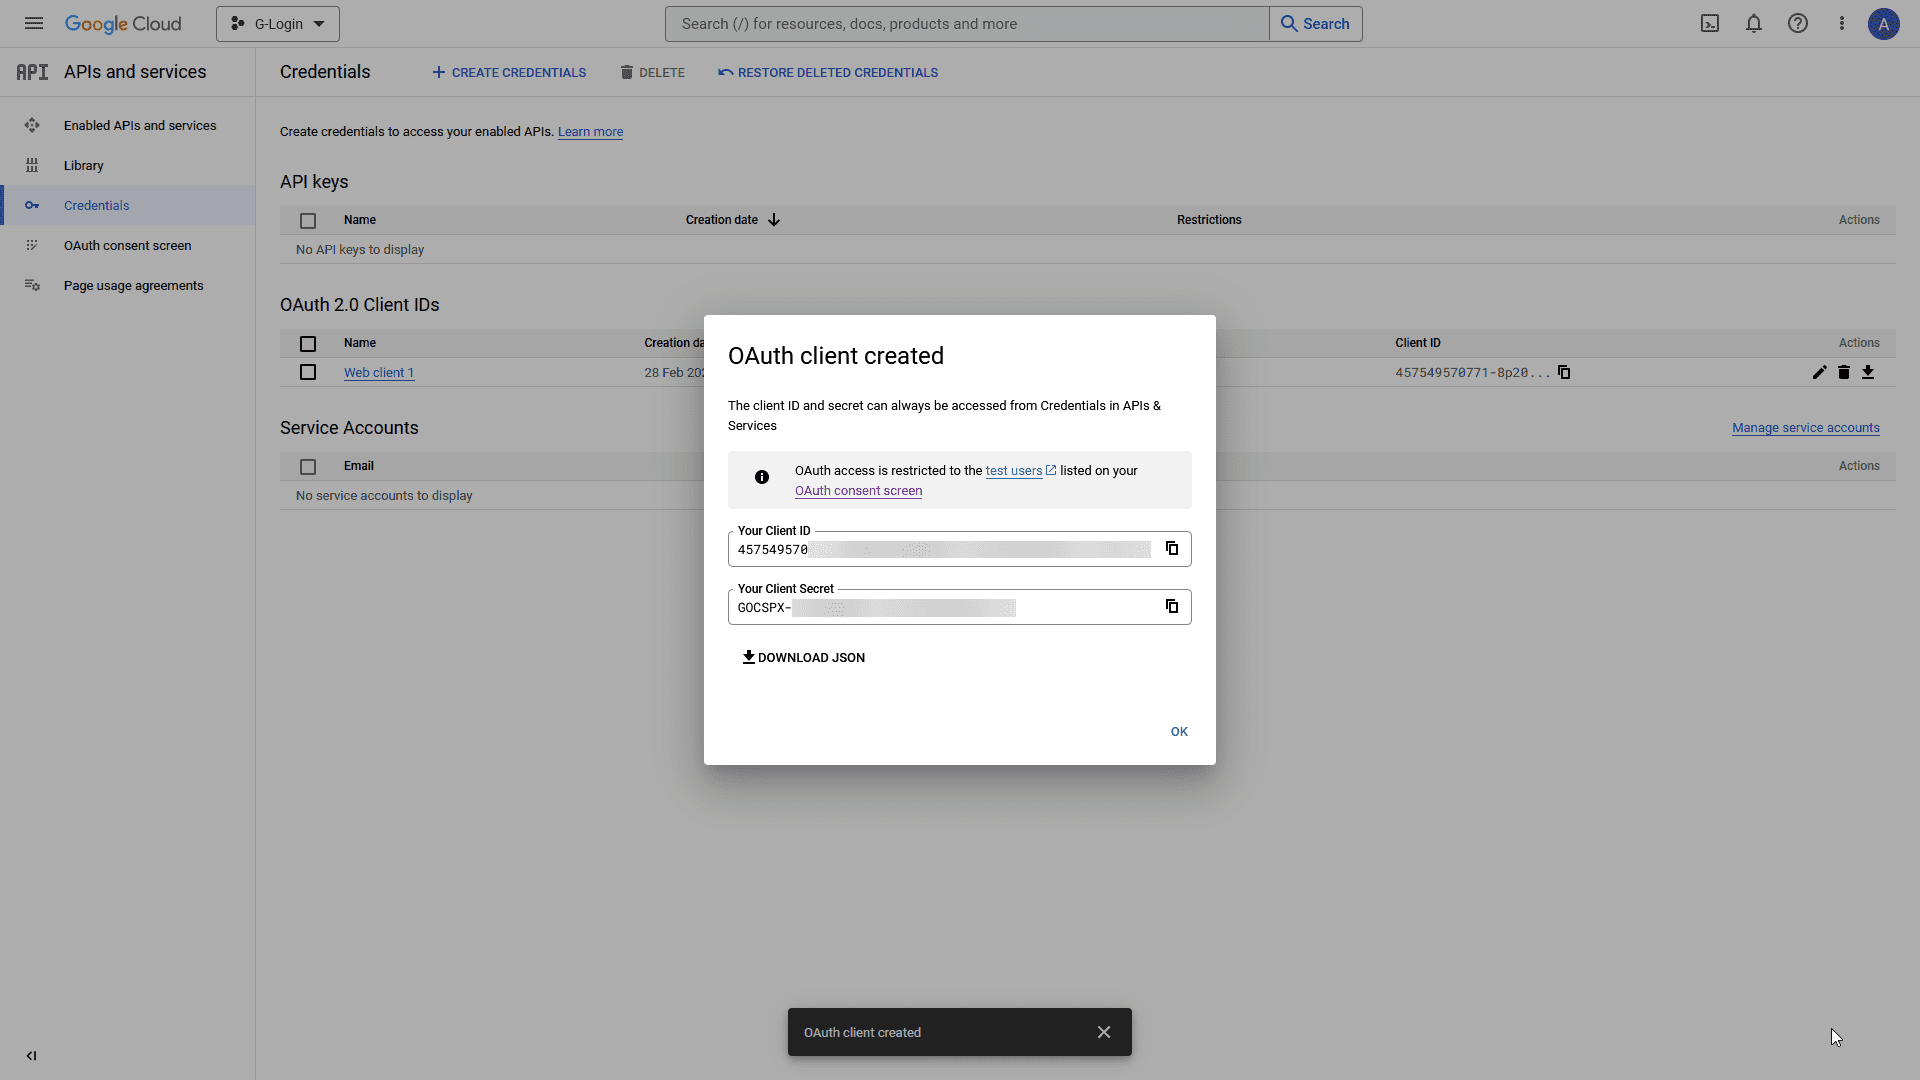This screenshot has height=1080, width=1920.
Task: Click the delete icon for Web client 1
Action: pyautogui.click(x=1844, y=372)
